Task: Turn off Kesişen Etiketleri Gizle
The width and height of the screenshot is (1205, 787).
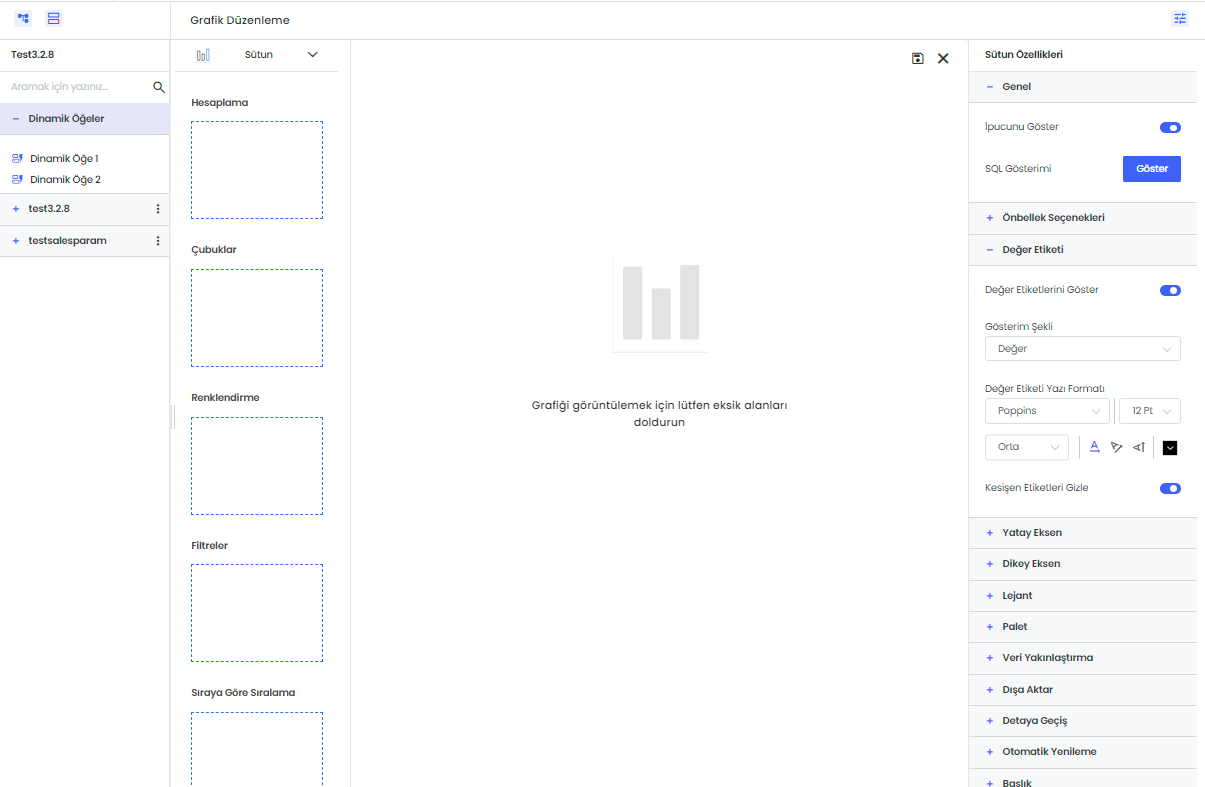Action: pyautogui.click(x=1170, y=489)
